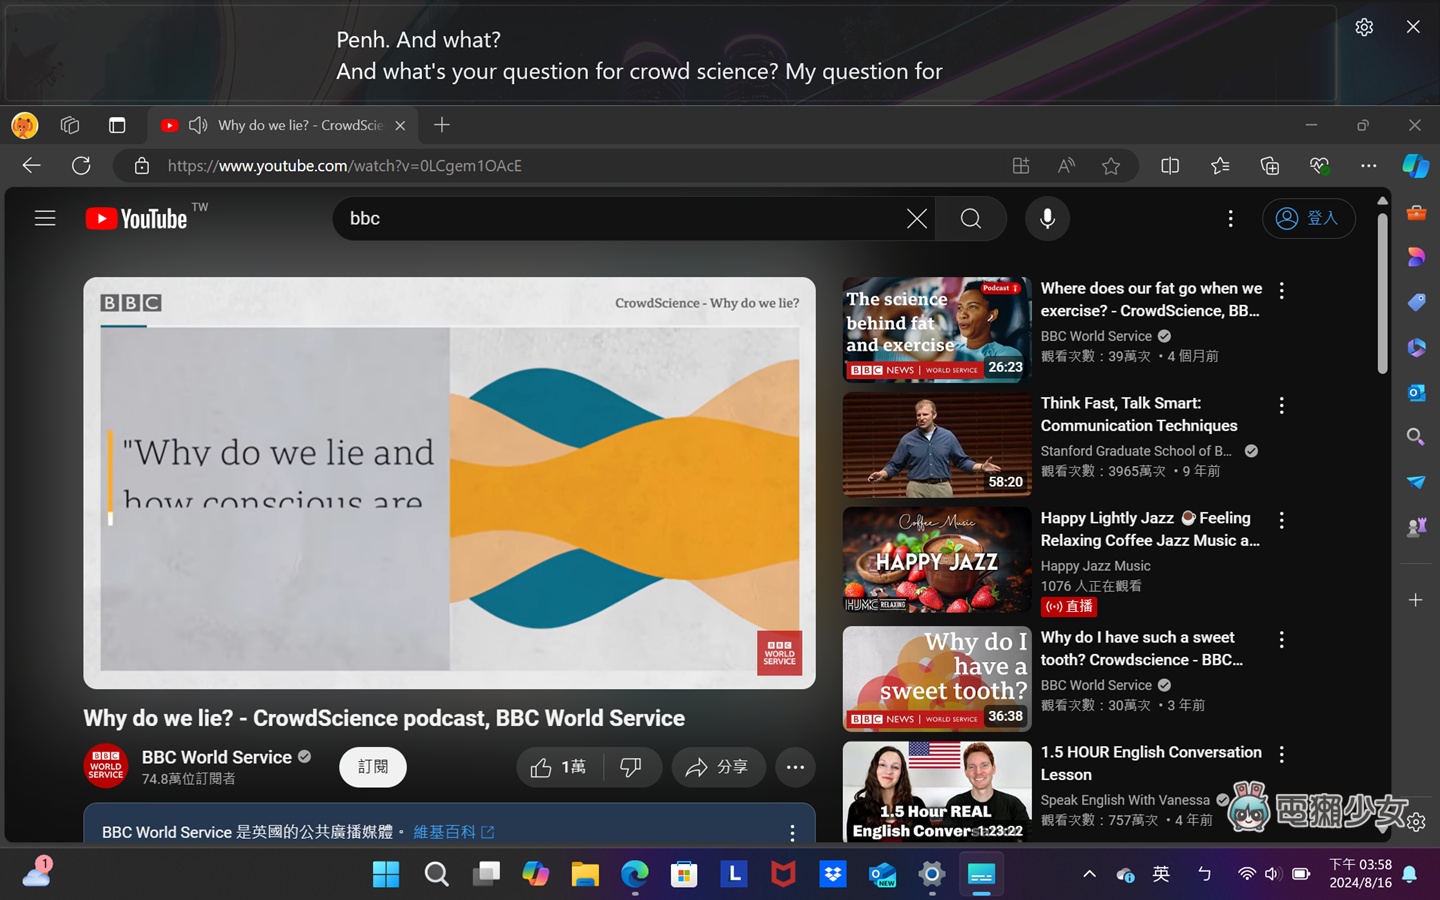The height and width of the screenshot is (900, 1440).
Task: Open a new browser tab
Action: tap(442, 125)
